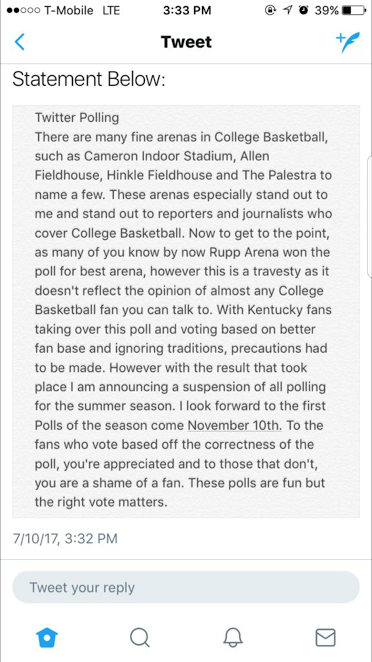Open the Notifications bell tab
This screenshot has height=662, width=372.
(233, 637)
